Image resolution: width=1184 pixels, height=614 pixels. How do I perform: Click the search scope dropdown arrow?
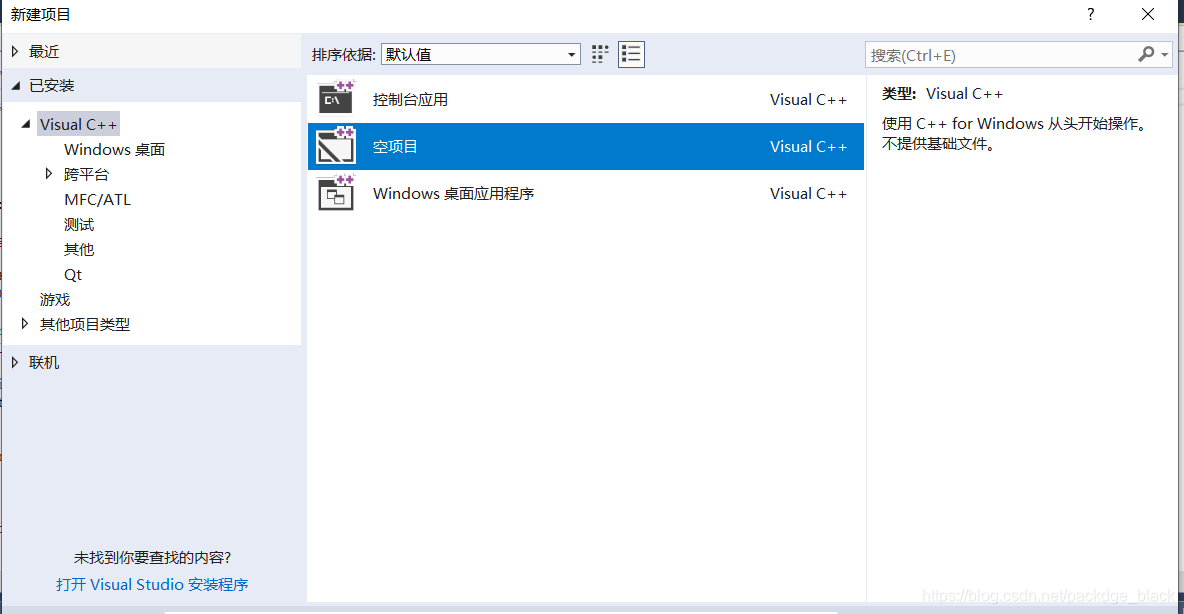point(1168,55)
